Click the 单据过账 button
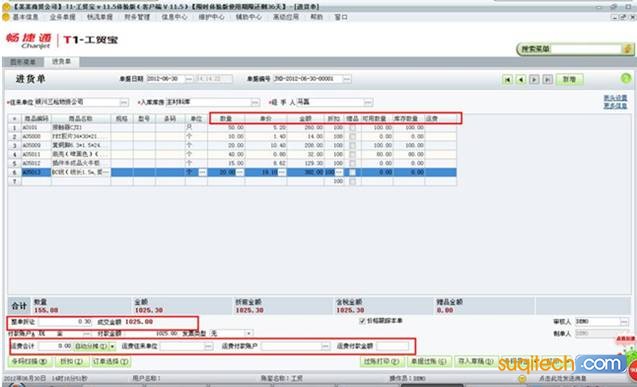 (428, 361)
